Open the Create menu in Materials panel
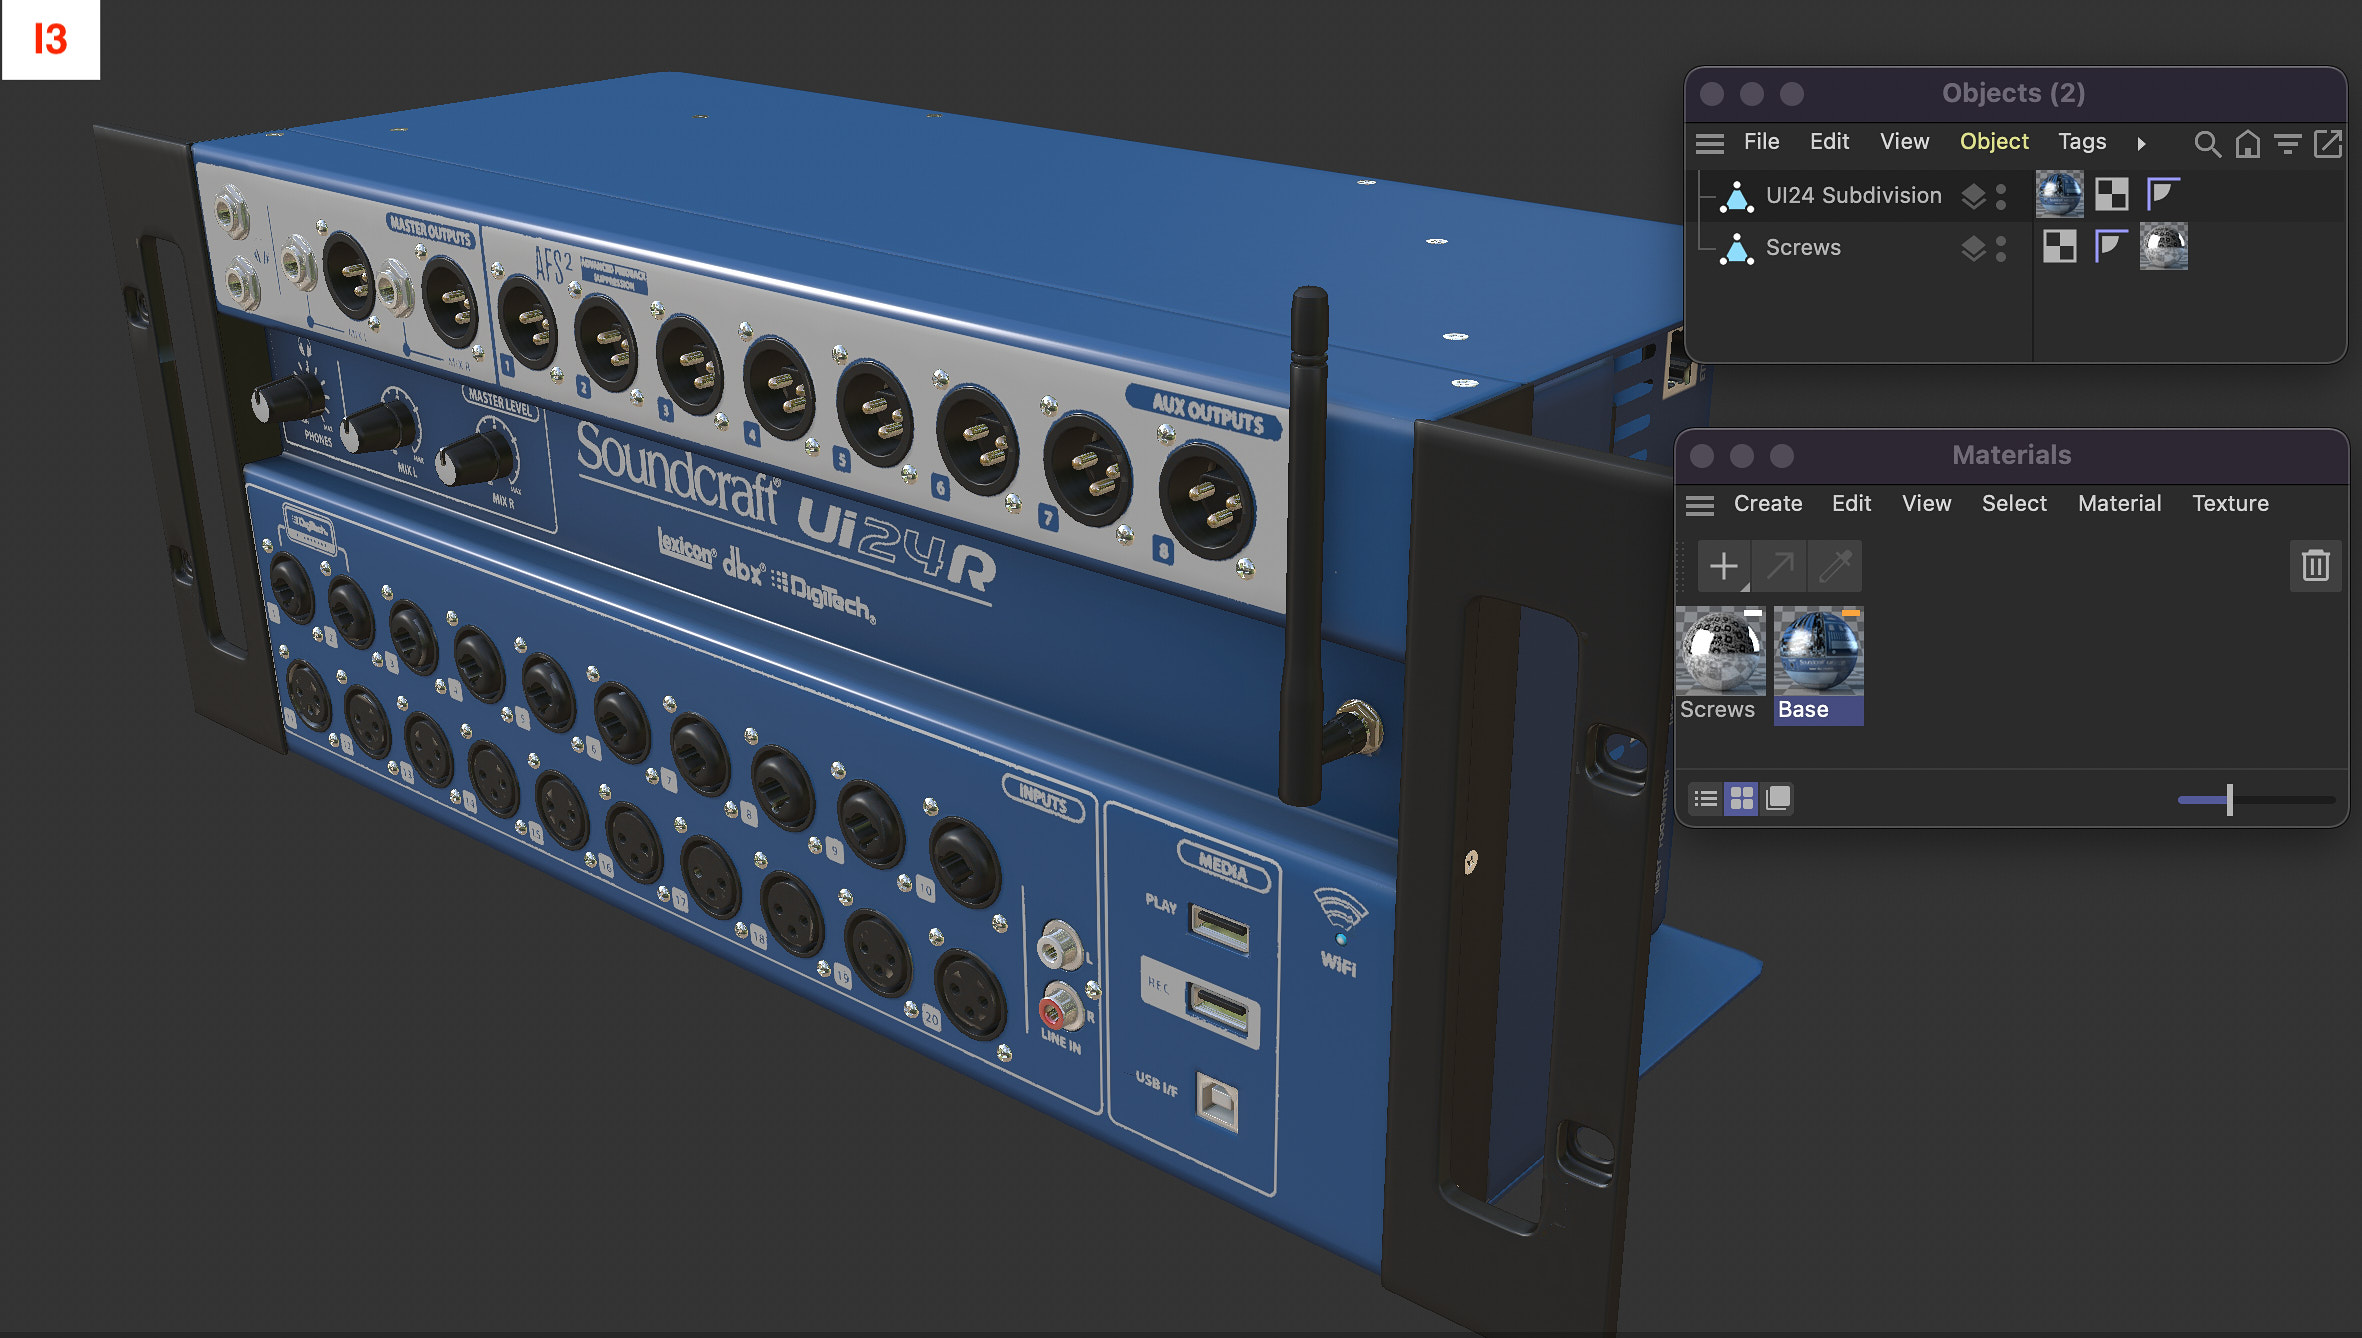This screenshot has height=1338, width=2362. [x=1768, y=504]
